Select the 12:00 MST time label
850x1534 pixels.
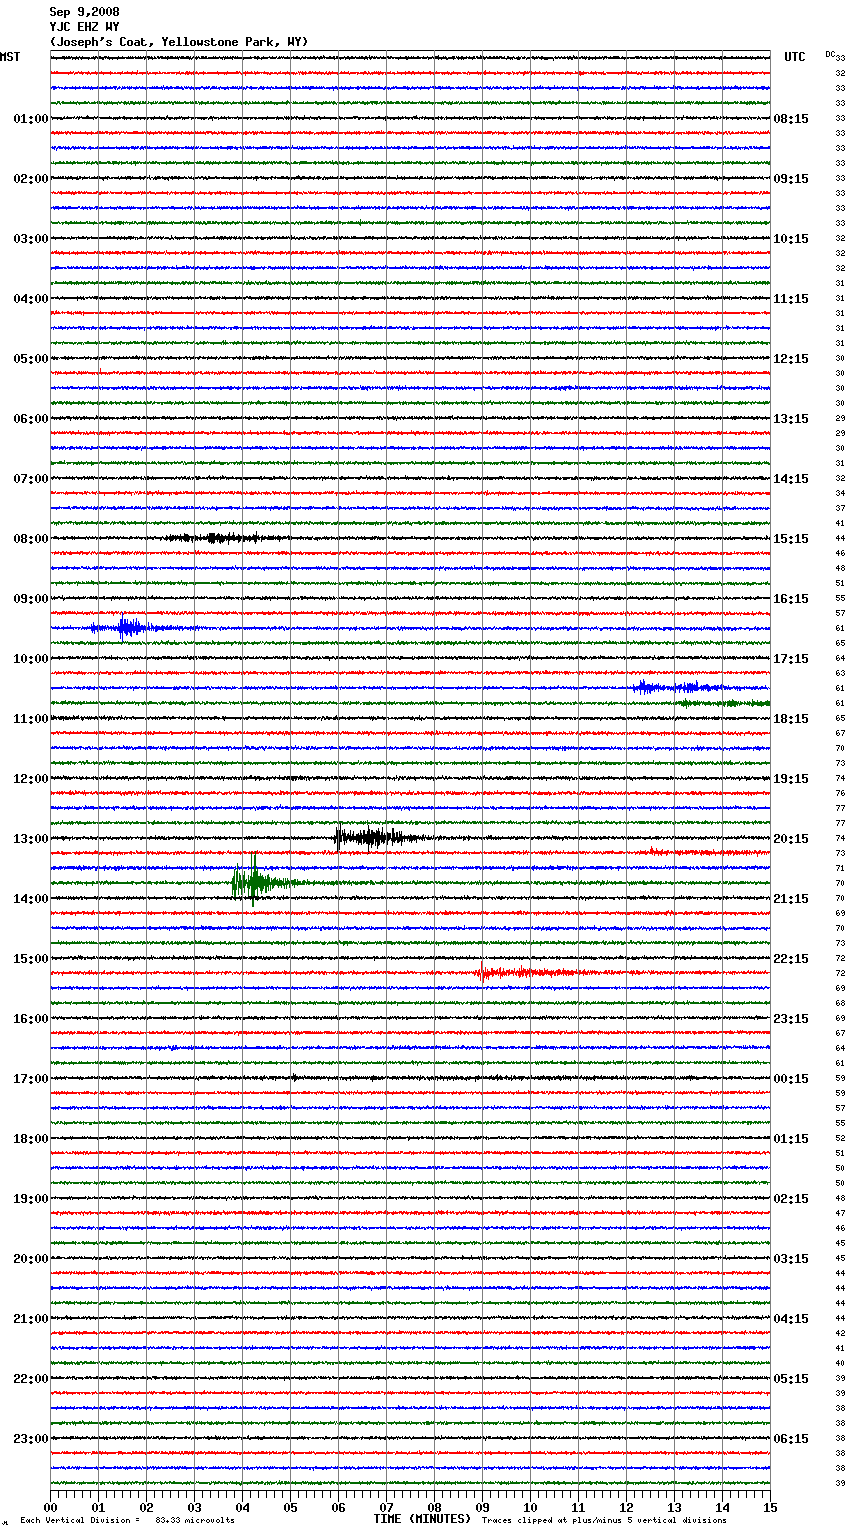click(x=31, y=779)
